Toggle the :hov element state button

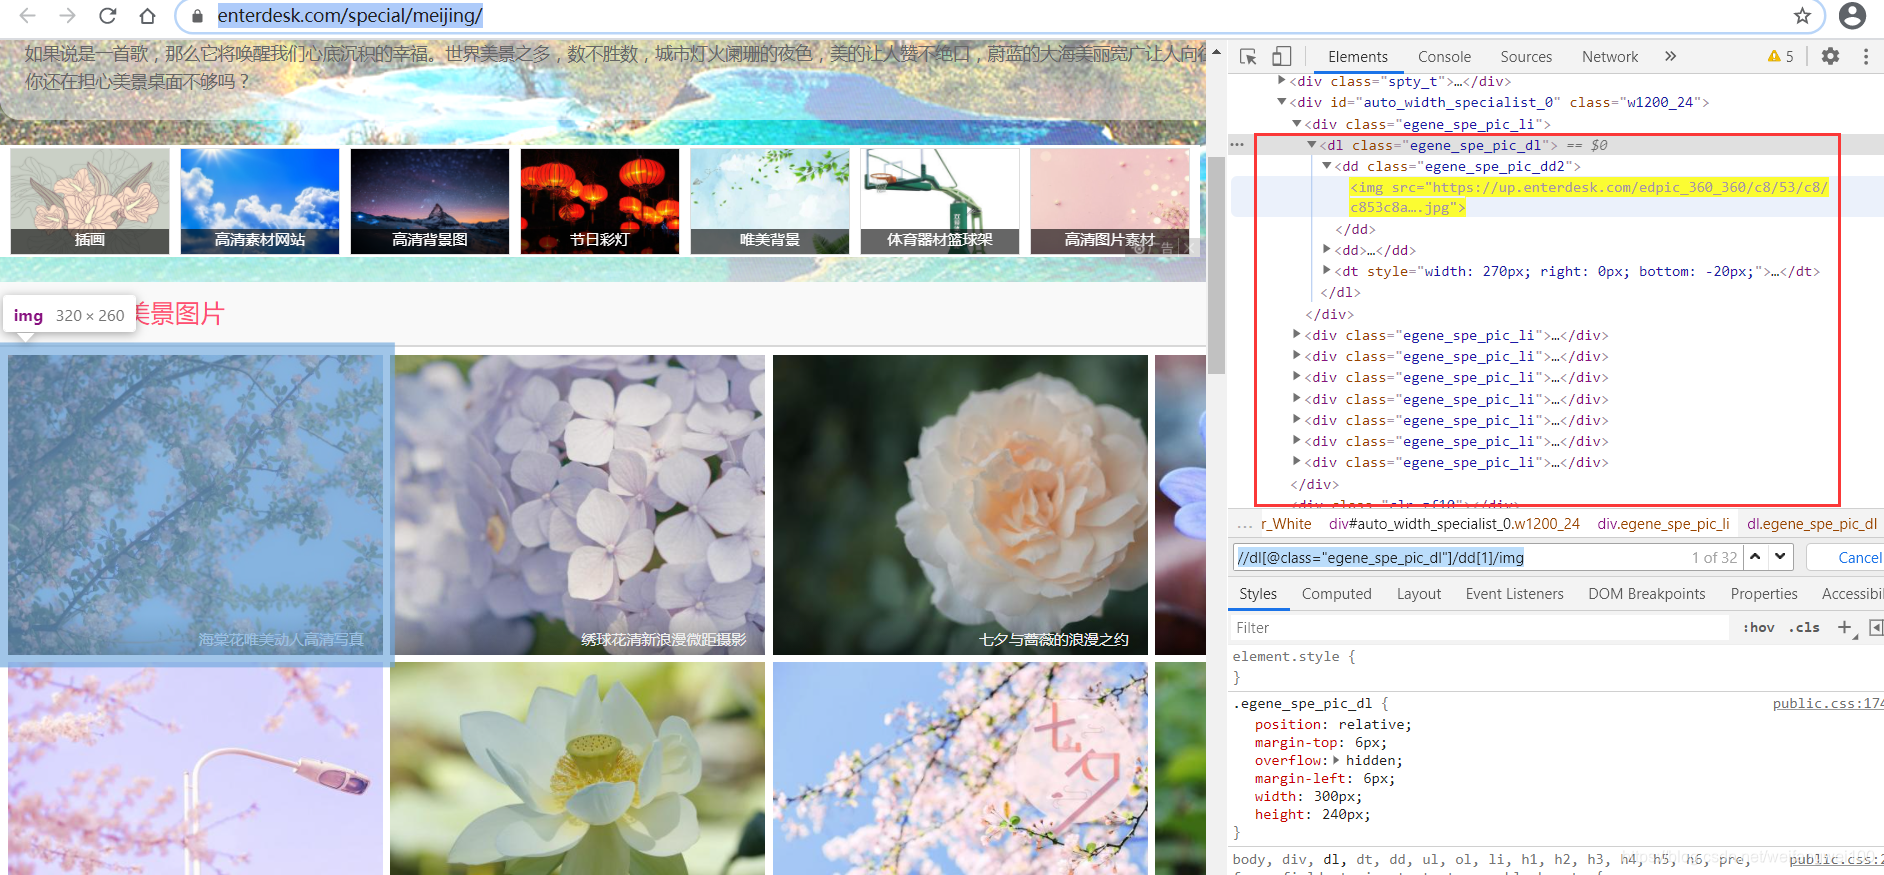pos(1758,628)
